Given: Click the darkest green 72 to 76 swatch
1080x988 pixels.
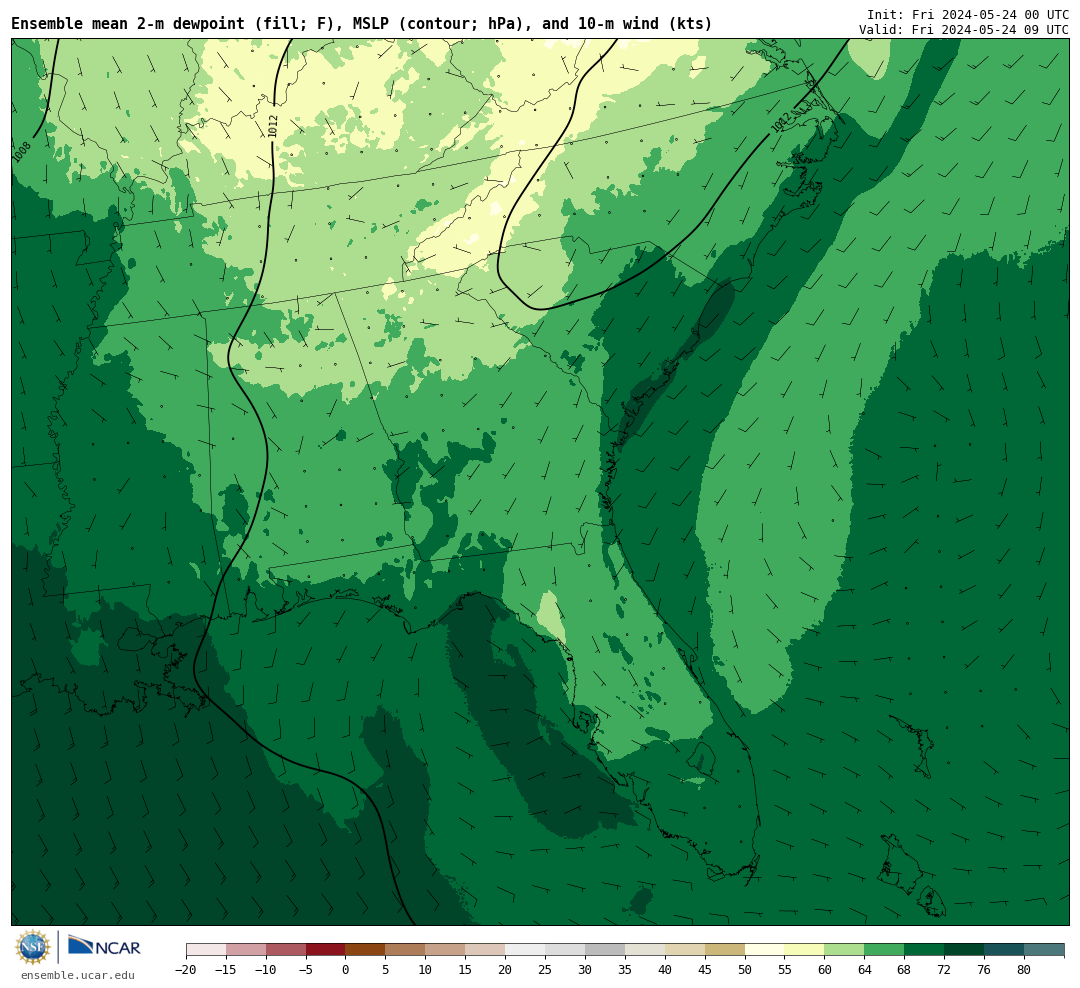Looking at the screenshot, I should click(964, 950).
